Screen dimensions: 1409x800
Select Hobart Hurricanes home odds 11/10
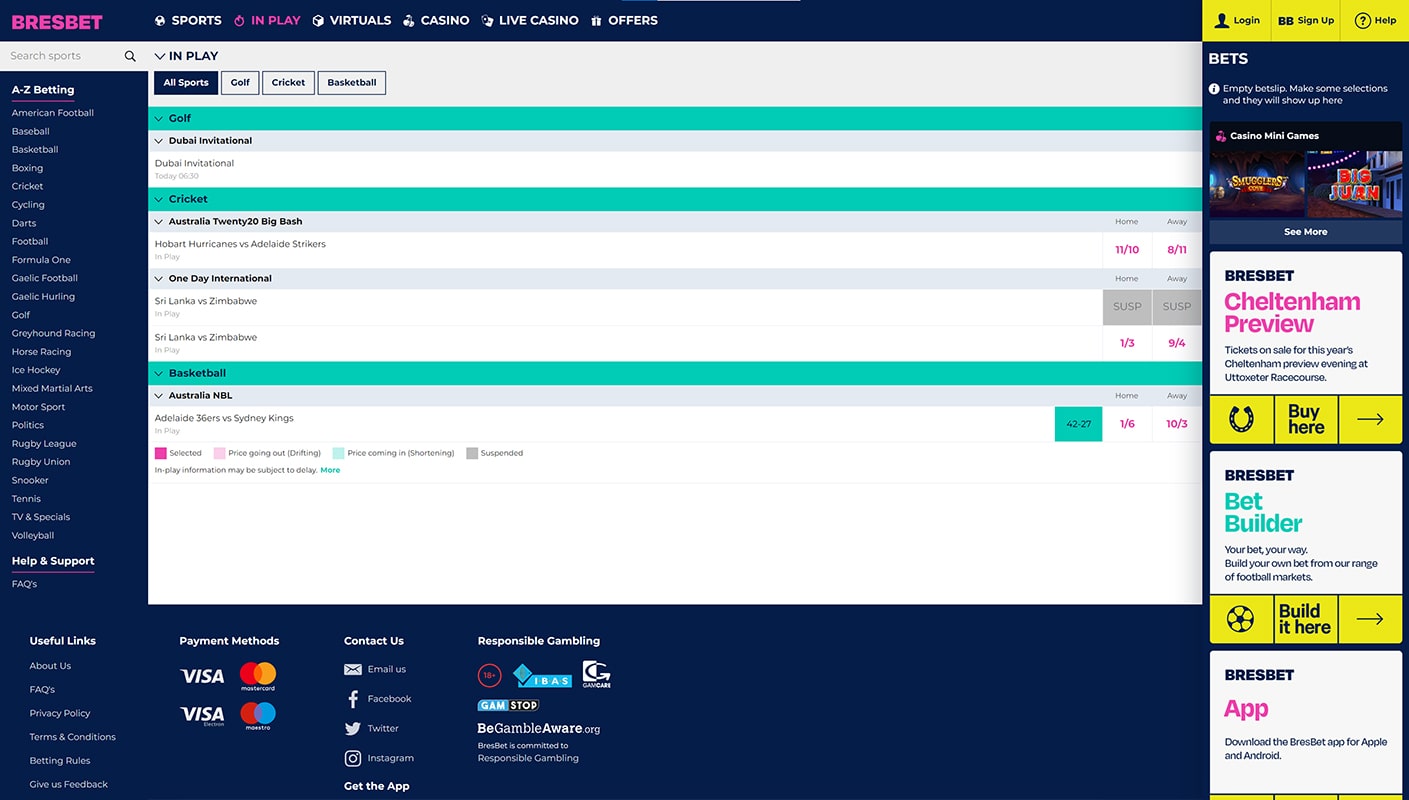tap(1127, 250)
